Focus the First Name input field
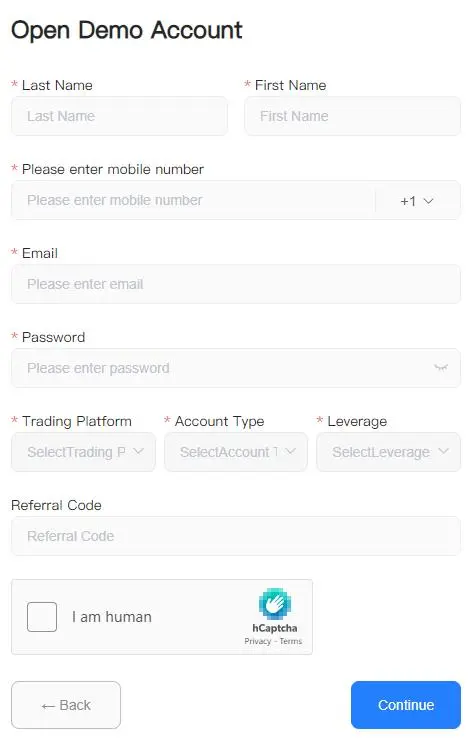The width and height of the screenshot is (474, 746). [x=353, y=116]
